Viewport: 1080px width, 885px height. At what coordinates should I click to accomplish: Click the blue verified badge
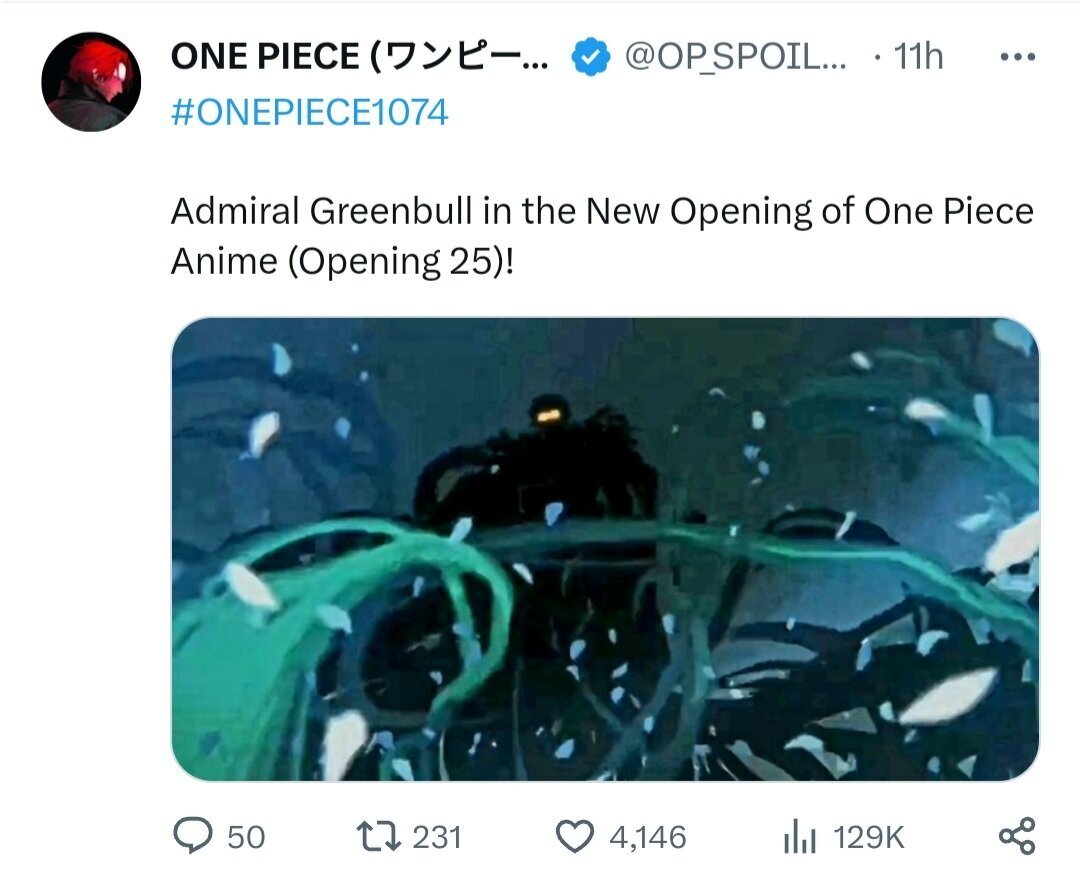click(x=591, y=59)
